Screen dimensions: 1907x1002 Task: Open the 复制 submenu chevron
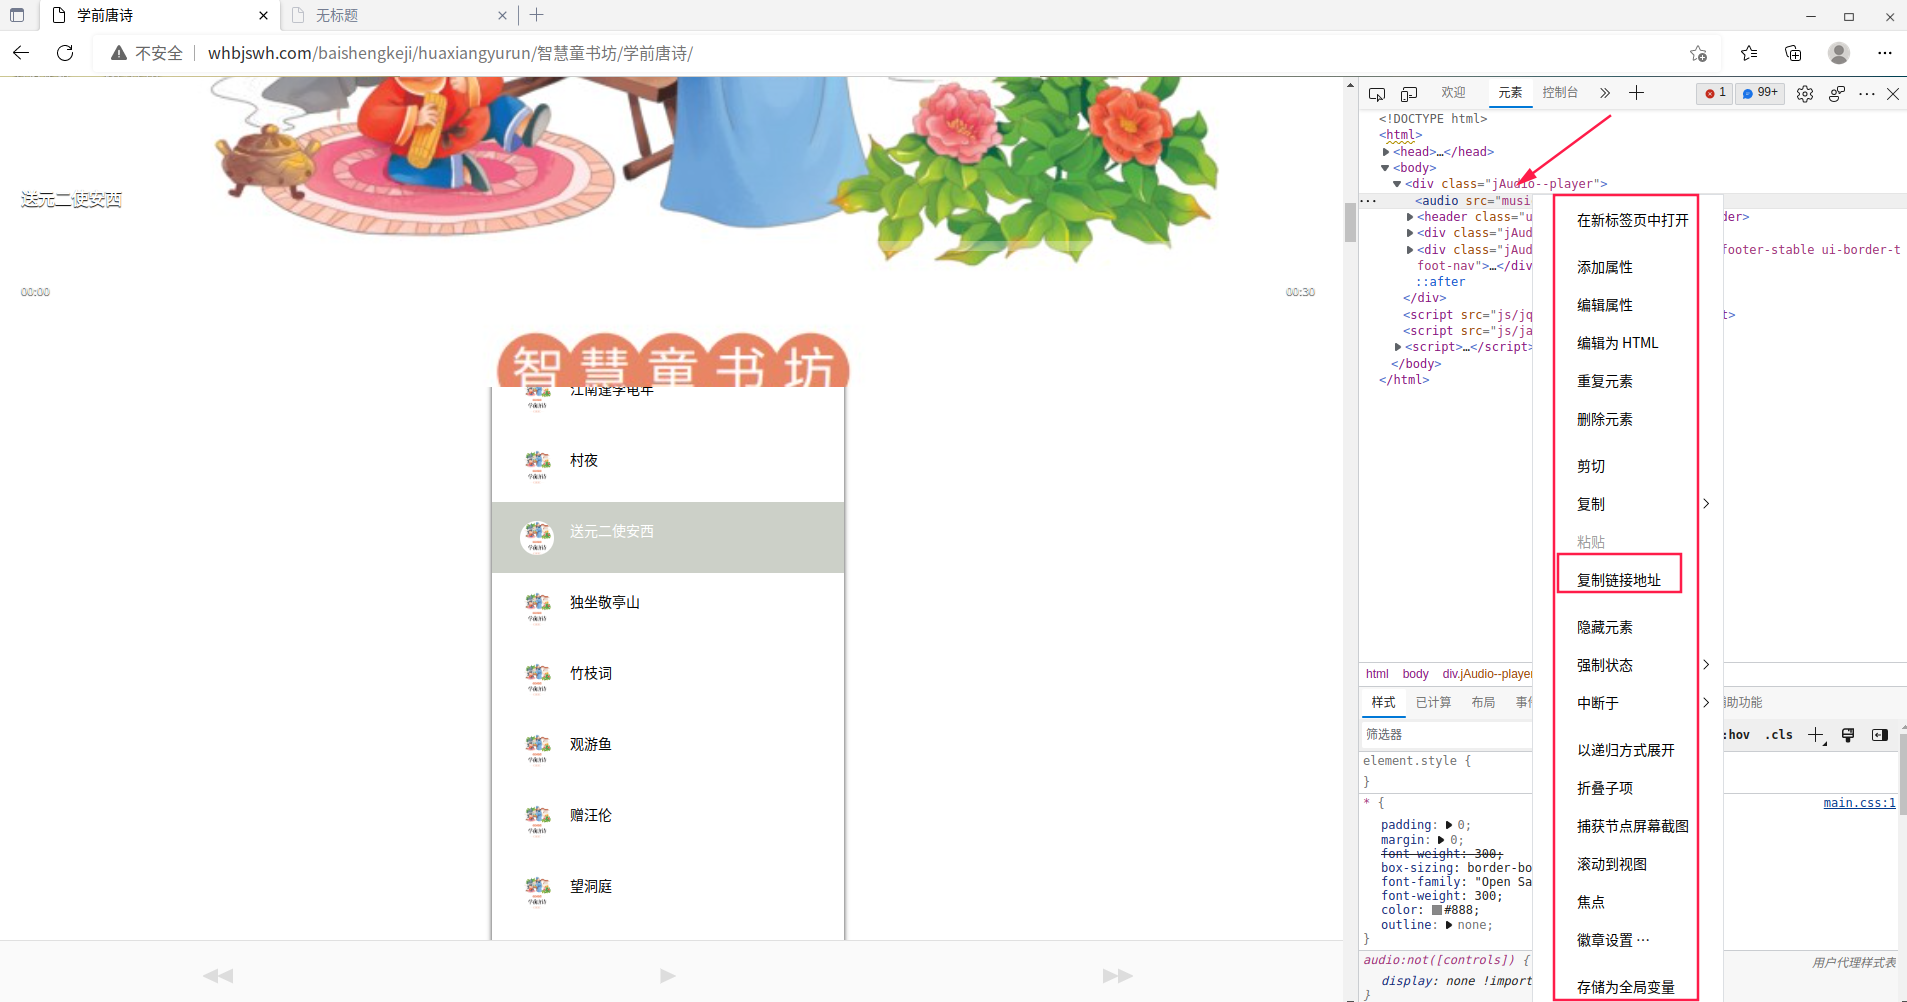(1705, 504)
